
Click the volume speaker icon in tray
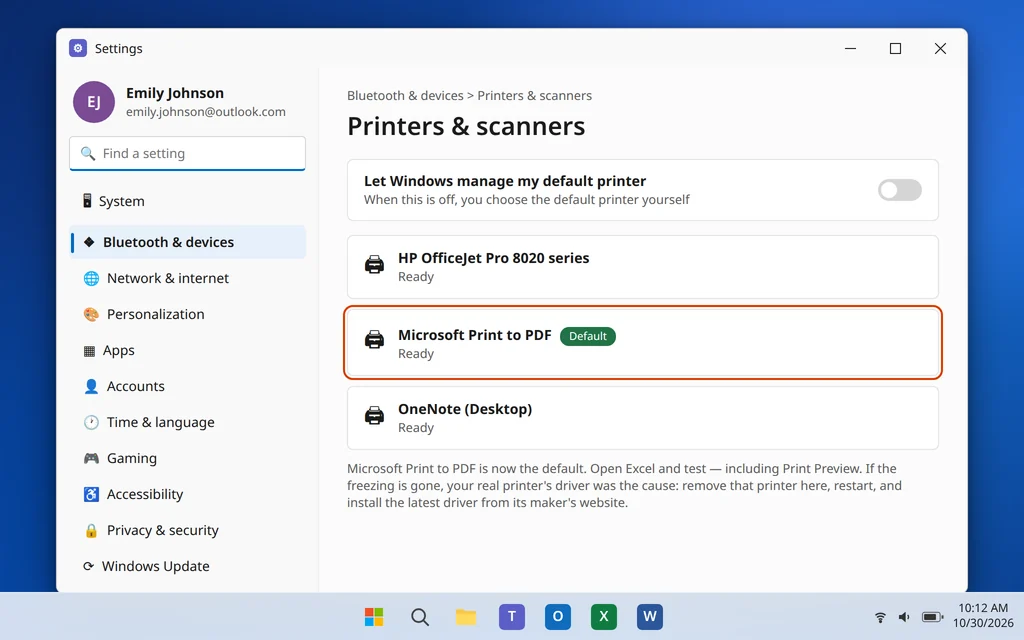pos(904,616)
